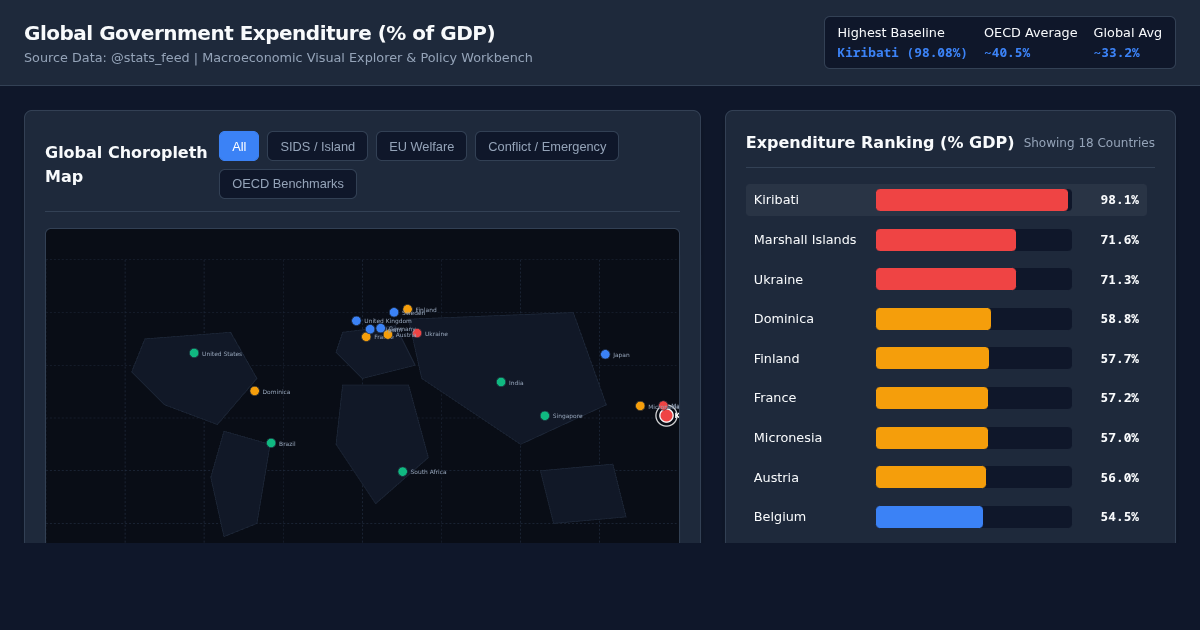The image size is (1200, 630).
Task: Click the Showing 18 Countries label
Action: pyautogui.click(x=1089, y=143)
